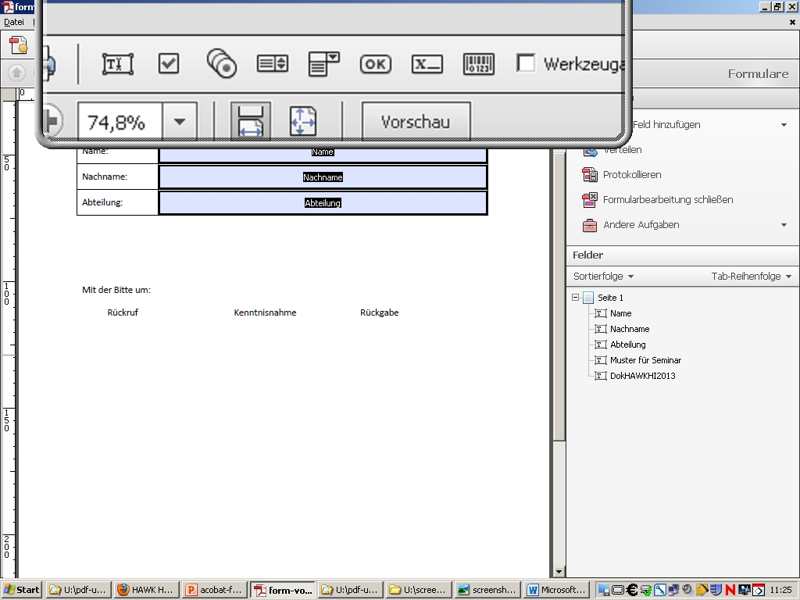Select Muster für Seminar field in tree
The height and width of the screenshot is (600, 800).
click(645, 360)
